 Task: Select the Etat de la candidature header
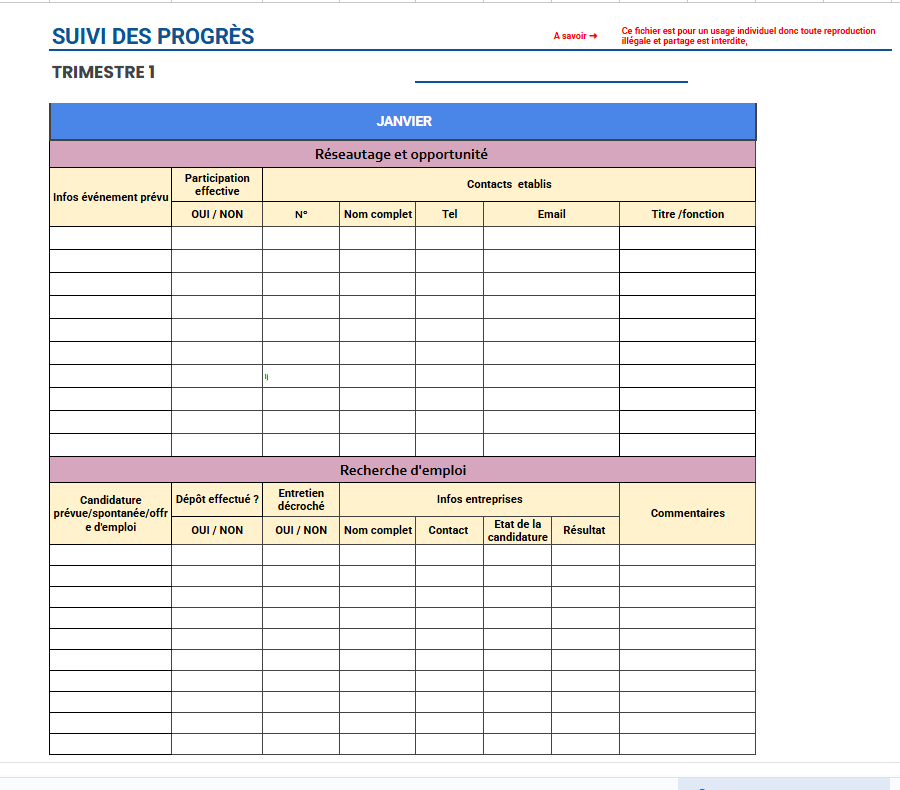pos(518,530)
